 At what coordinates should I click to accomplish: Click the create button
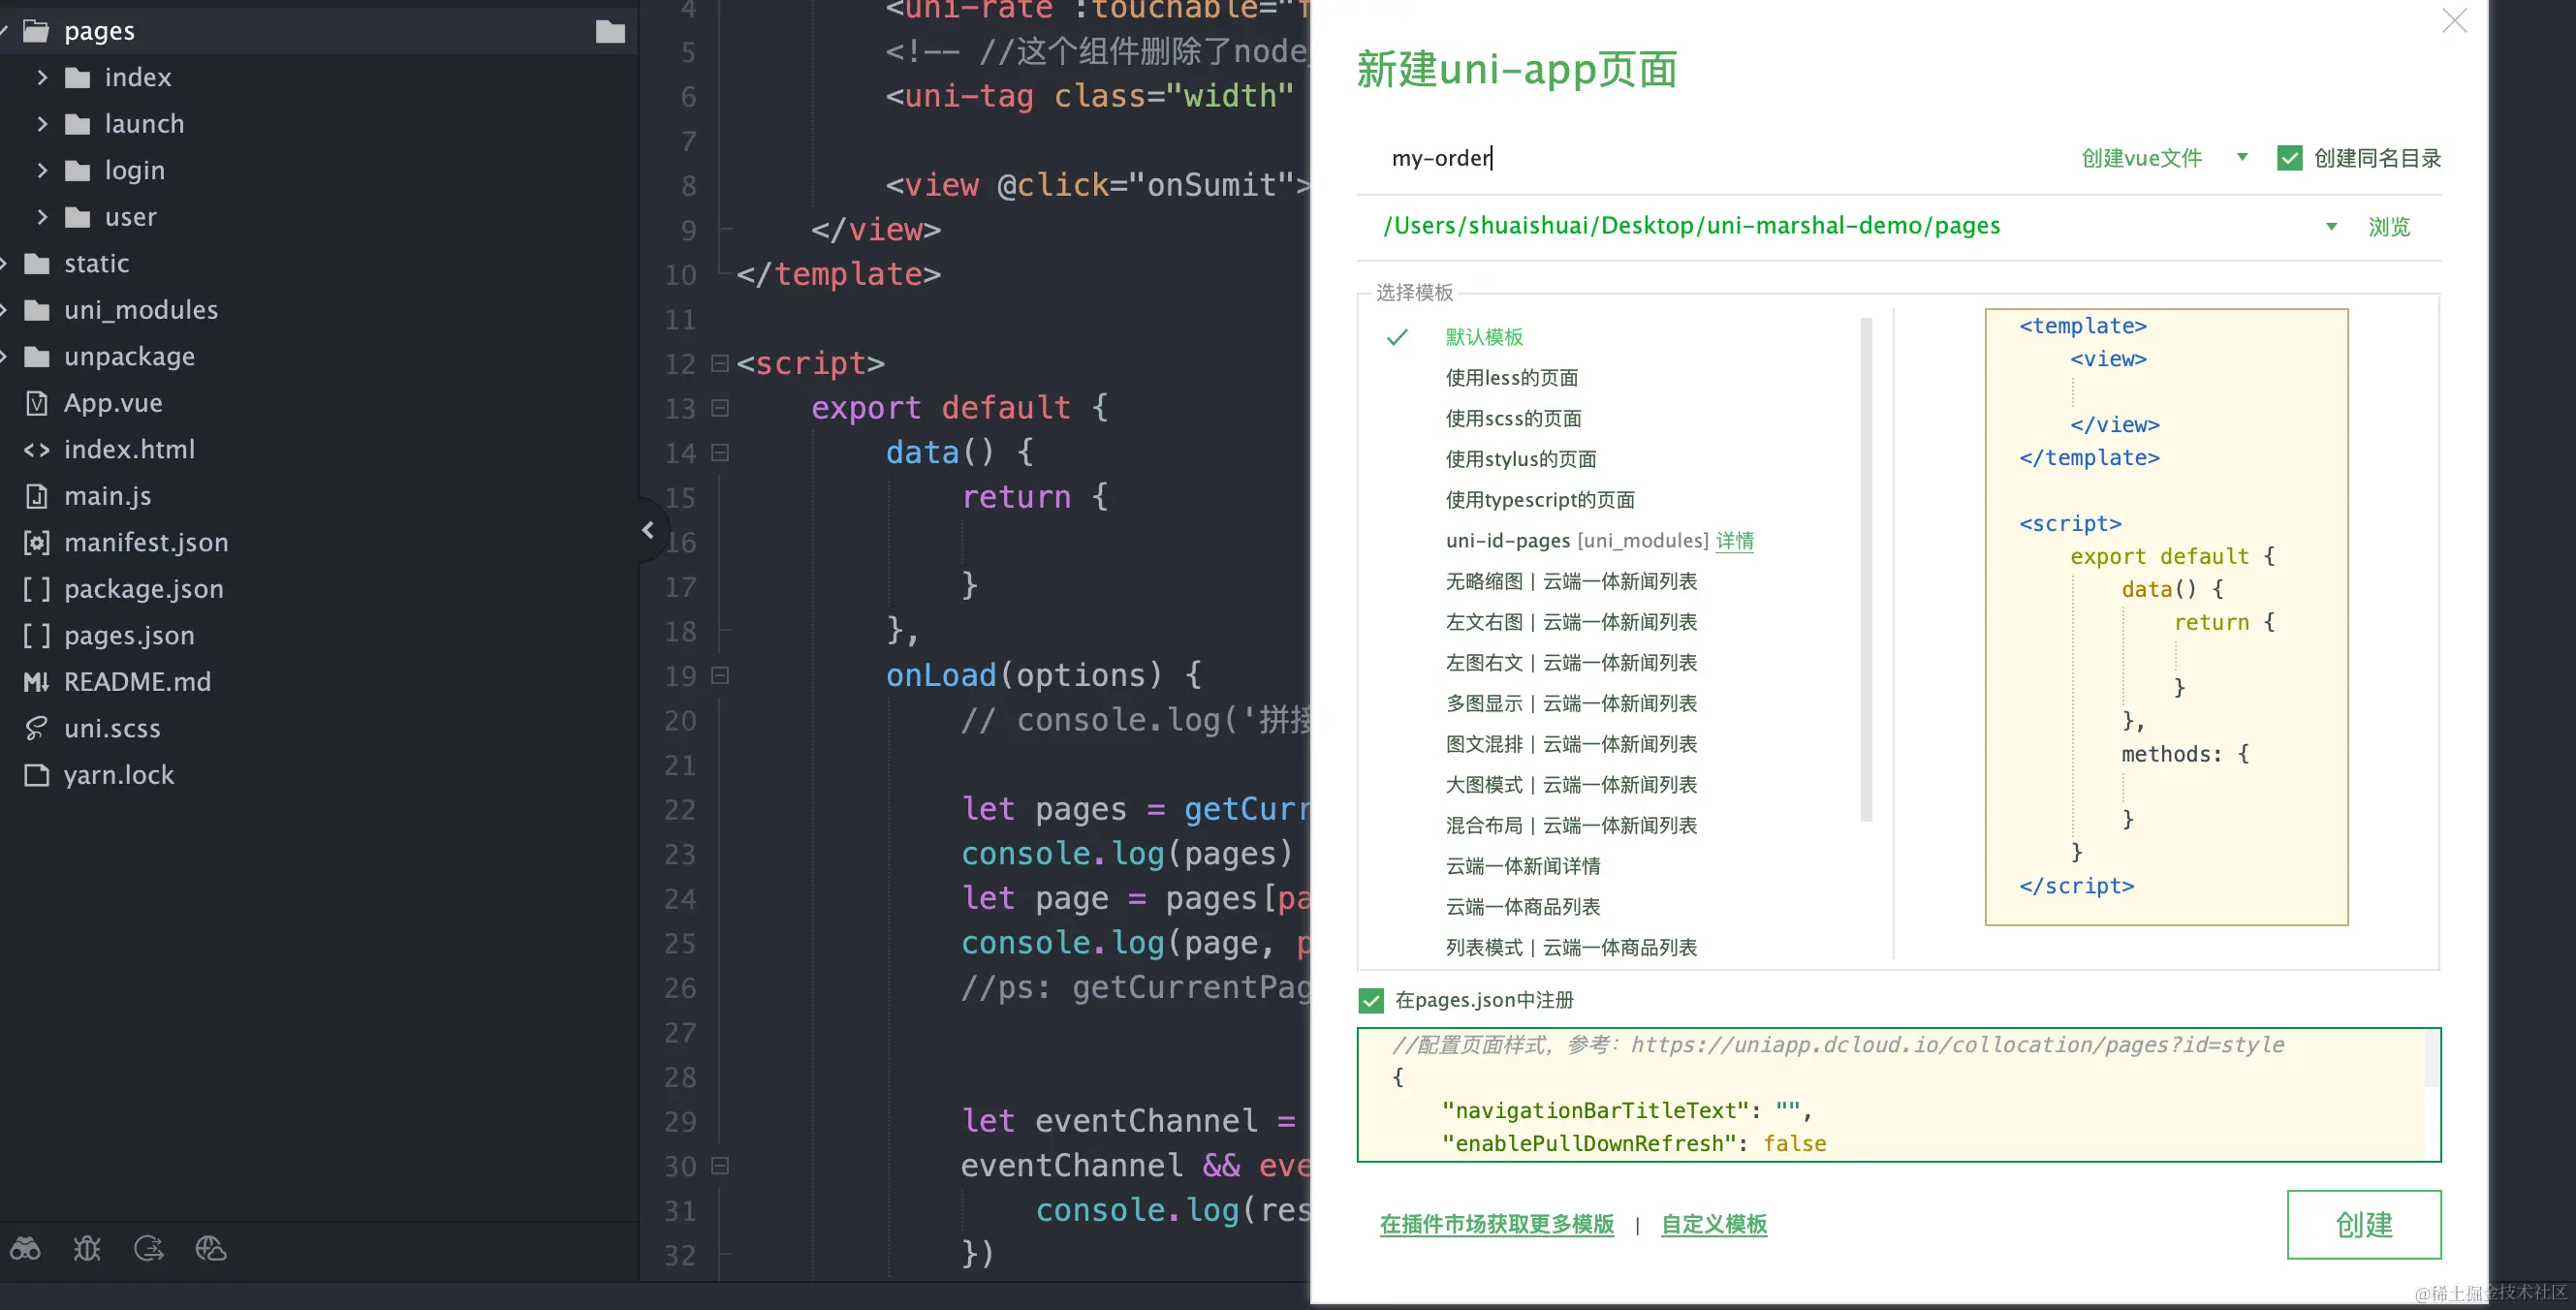pos(2363,1224)
